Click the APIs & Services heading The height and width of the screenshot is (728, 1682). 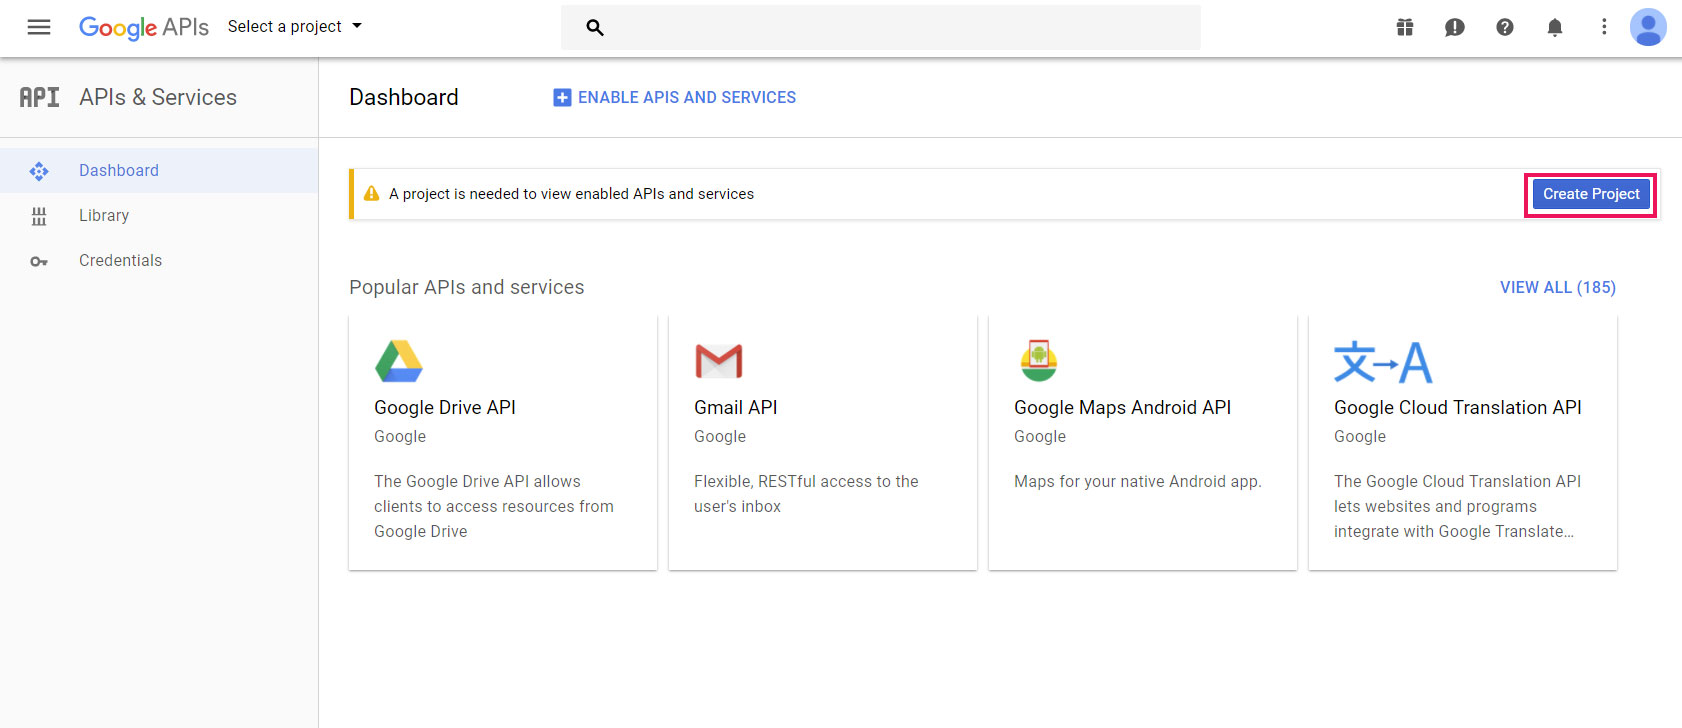[x=158, y=97]
